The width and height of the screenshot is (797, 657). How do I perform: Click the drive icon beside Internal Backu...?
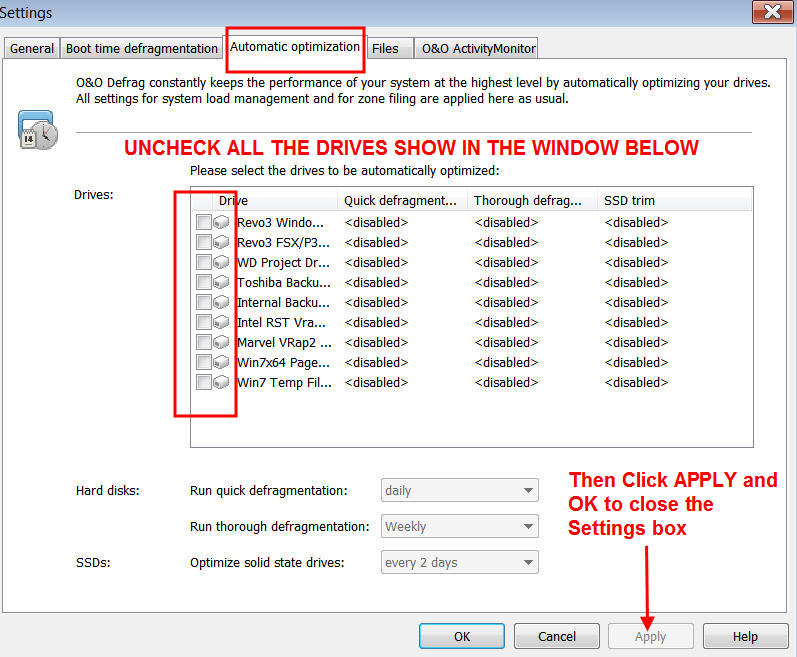(221, 302)
